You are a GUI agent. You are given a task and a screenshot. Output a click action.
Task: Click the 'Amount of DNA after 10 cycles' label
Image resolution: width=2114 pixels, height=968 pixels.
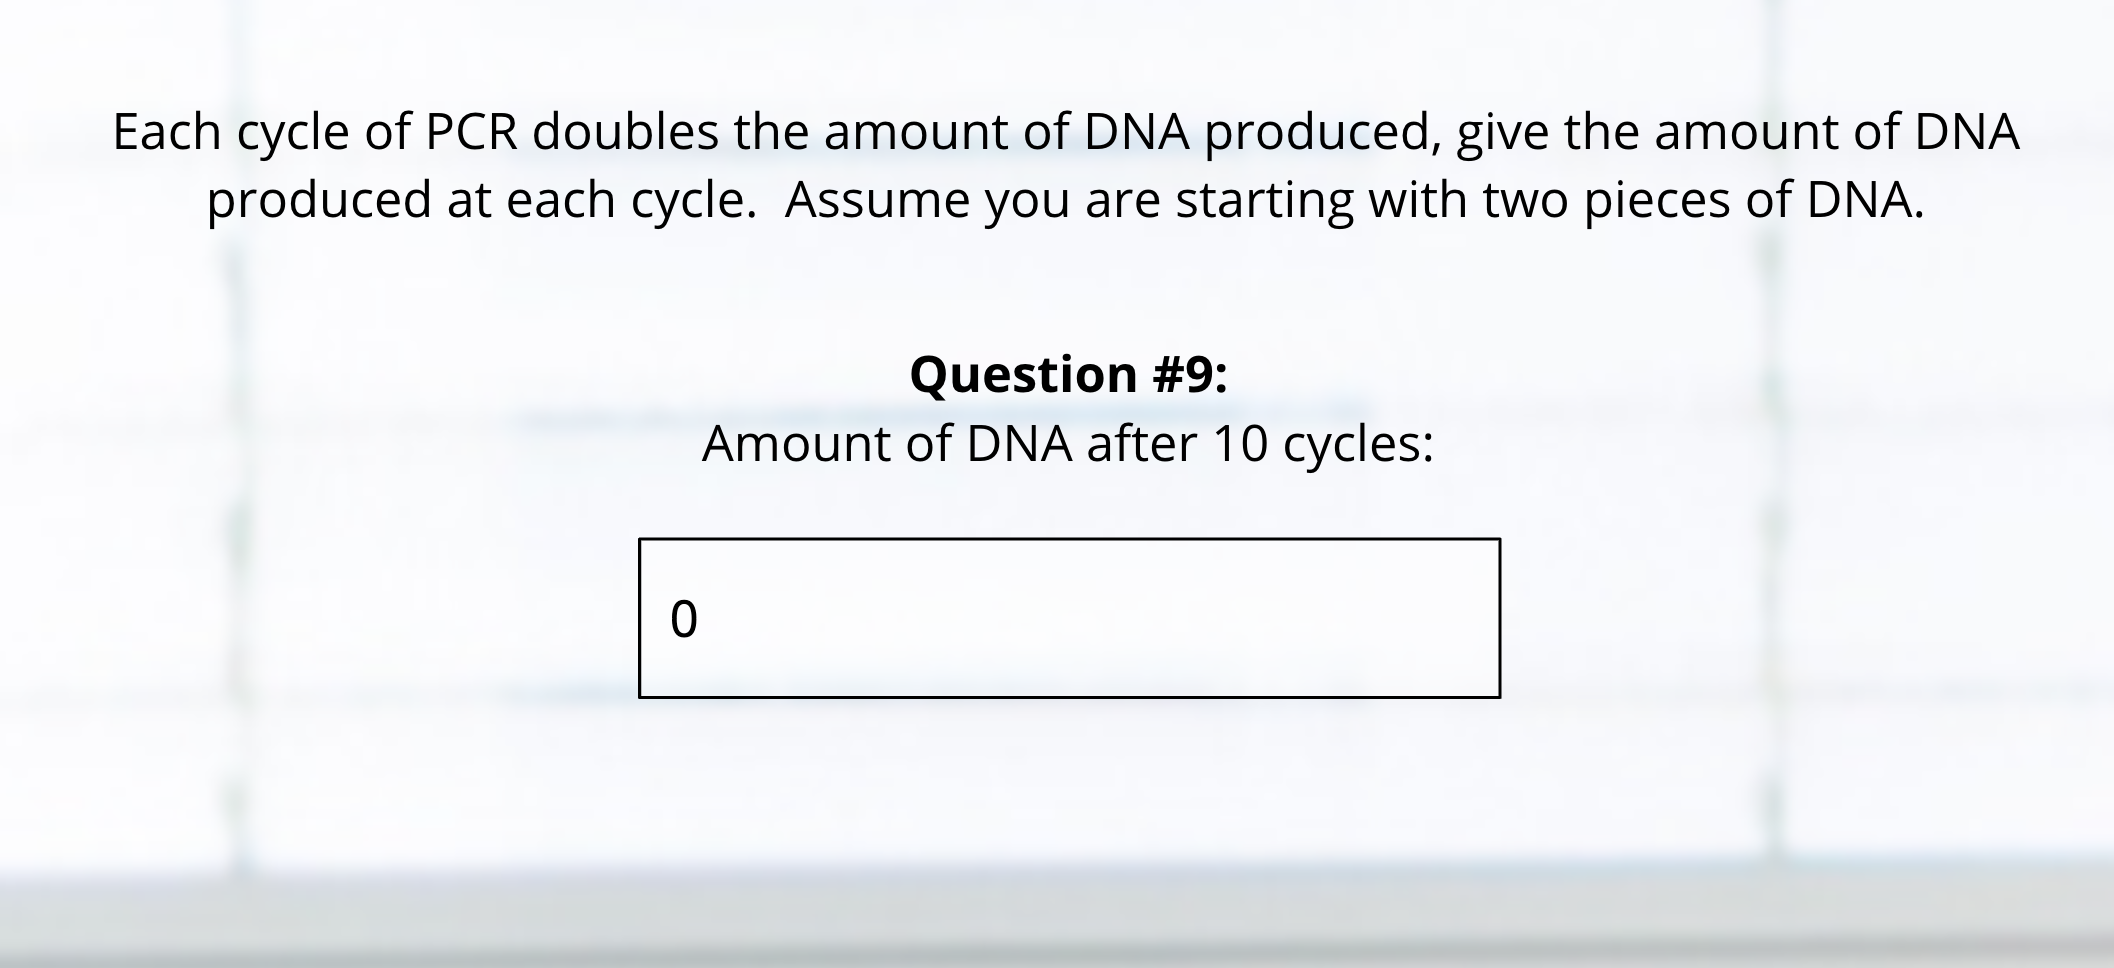pyautogui.click(x=1068, y=444)
